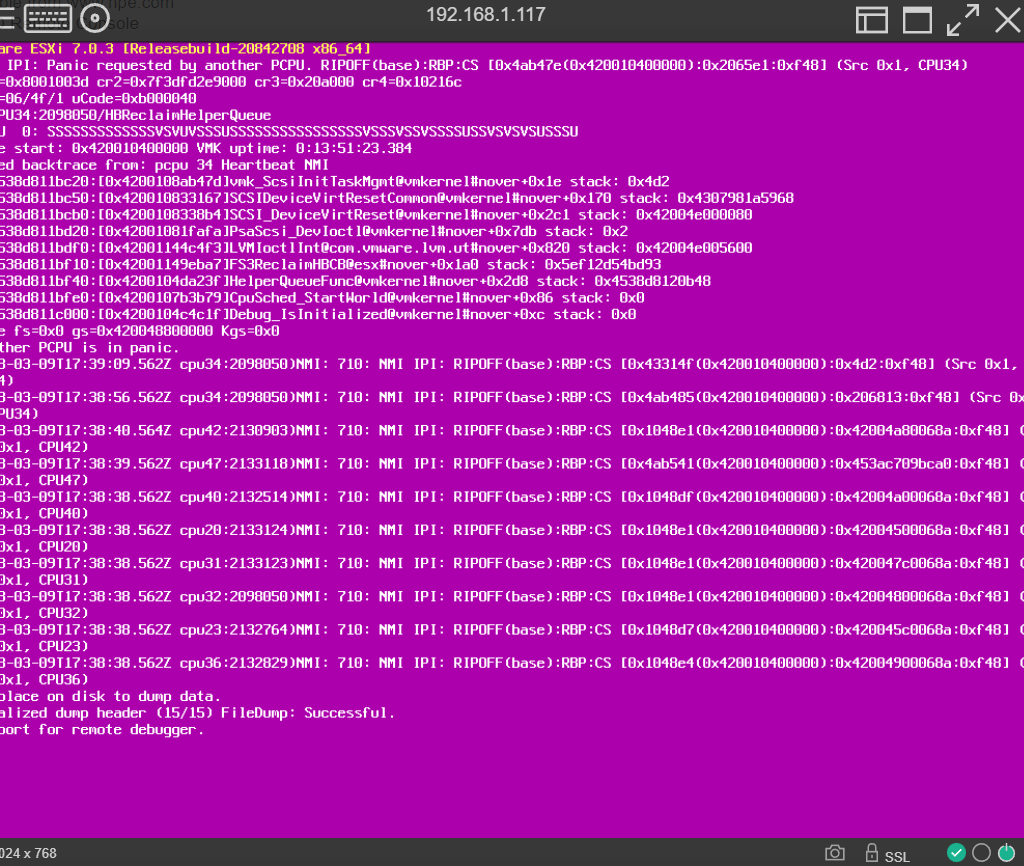Open the virtual media disc menu
The image size is (1024, 866).
[95, 18]
